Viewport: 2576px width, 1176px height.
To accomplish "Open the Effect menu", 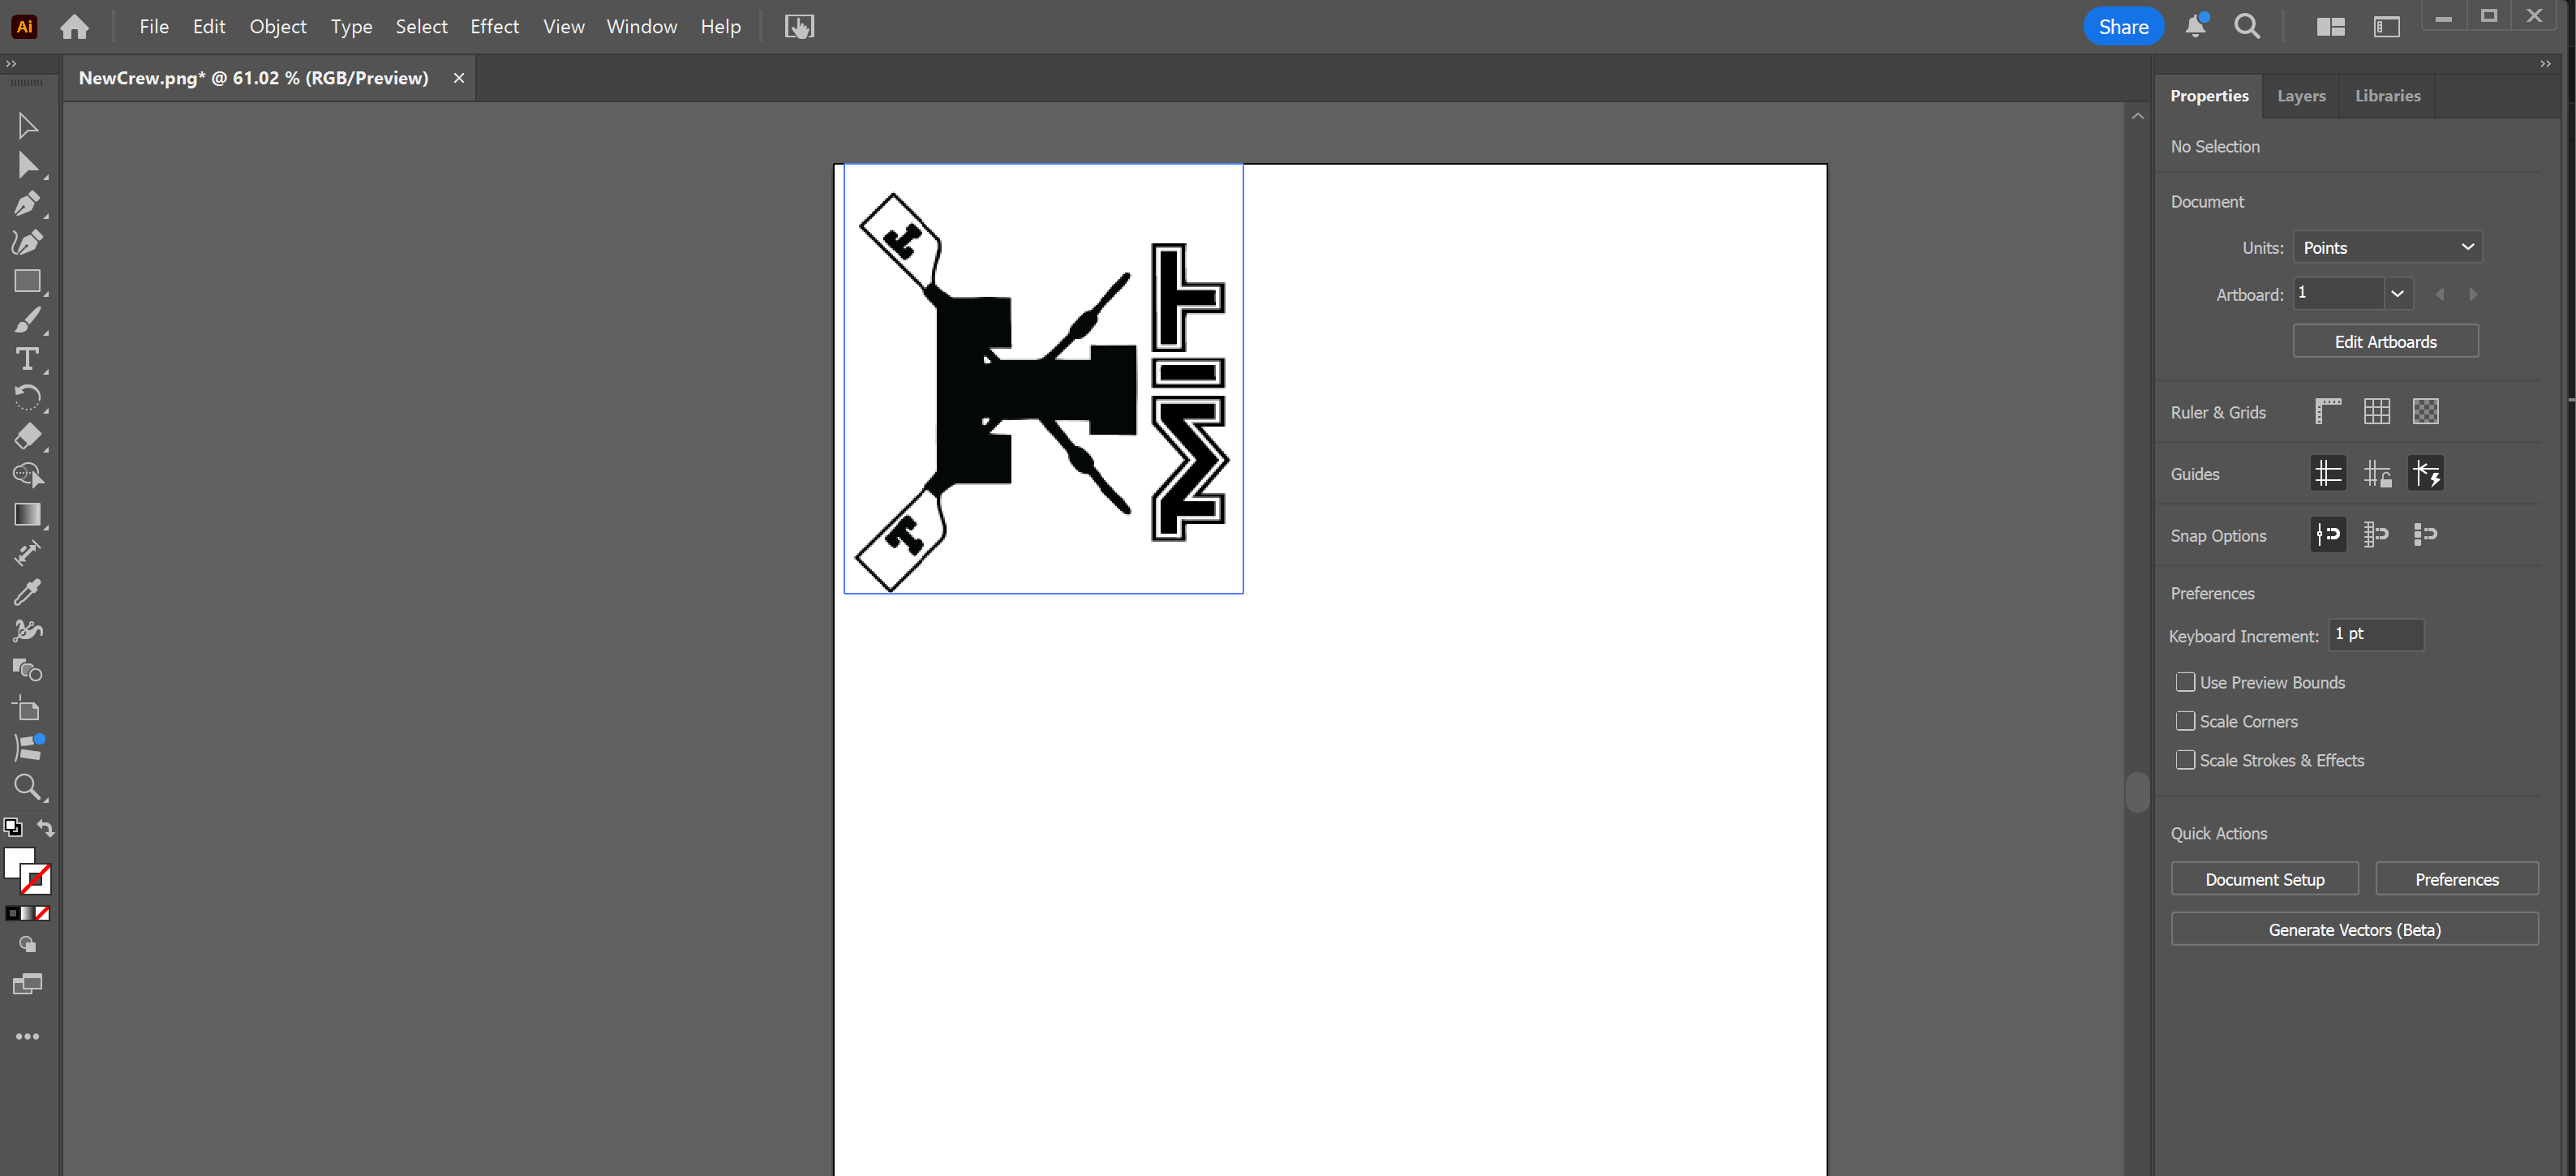I will pyautogui.click(x=494, y=26).
